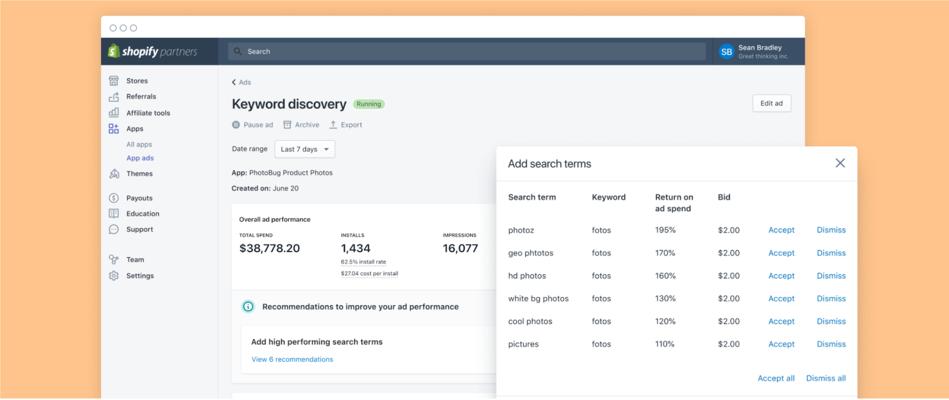Click the recommendations info icon
This screenshot has width=949, height=400.
click(248, 307)
